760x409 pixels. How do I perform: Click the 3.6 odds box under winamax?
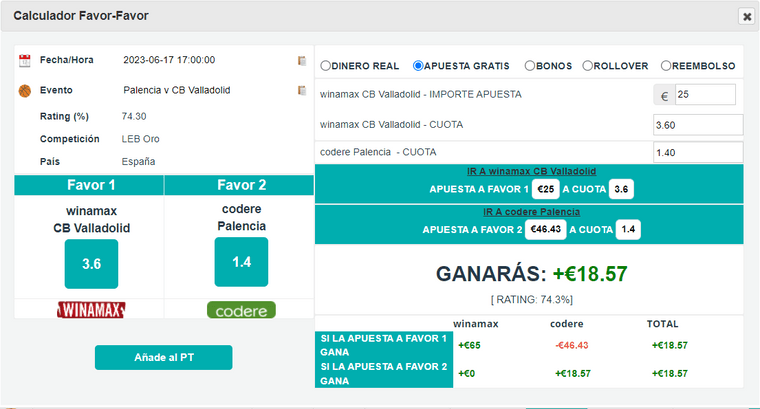(91, 264)
